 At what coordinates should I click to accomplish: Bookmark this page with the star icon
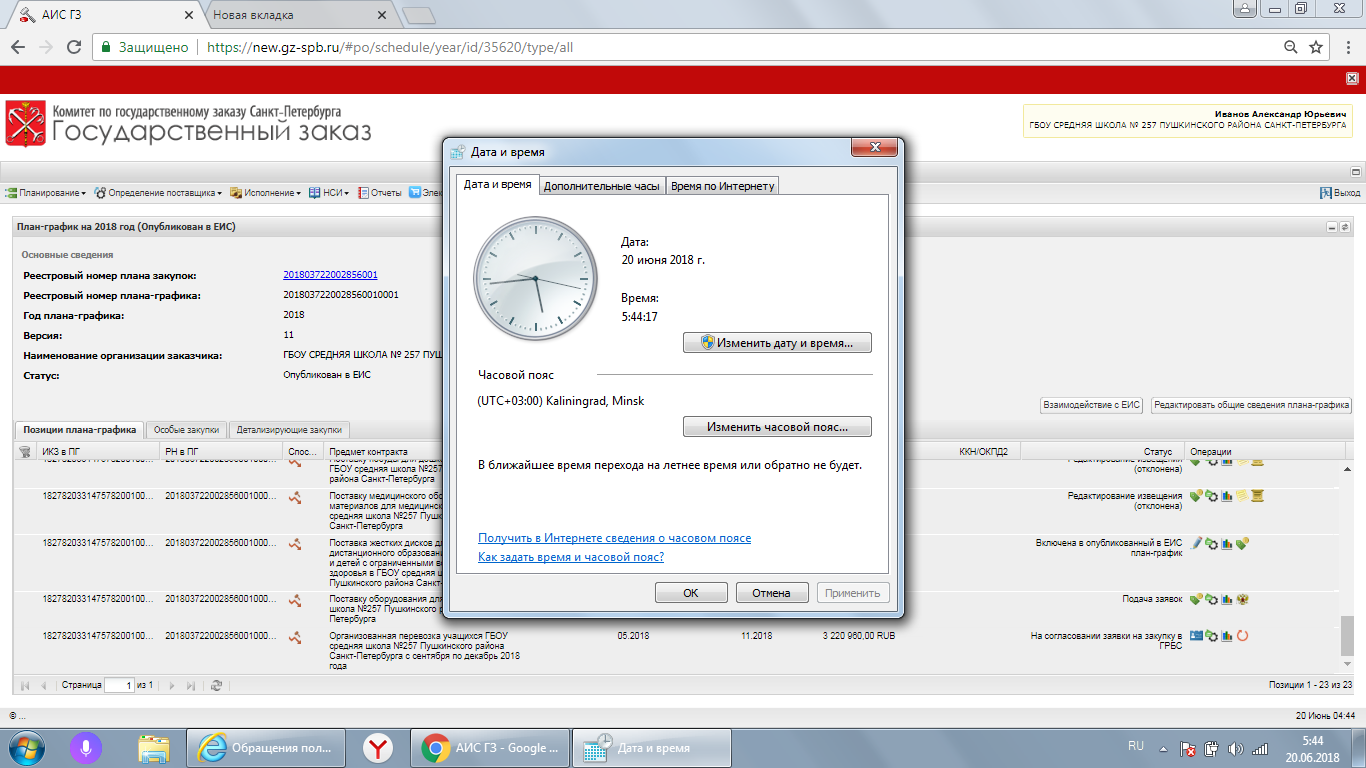[1318, 47]
